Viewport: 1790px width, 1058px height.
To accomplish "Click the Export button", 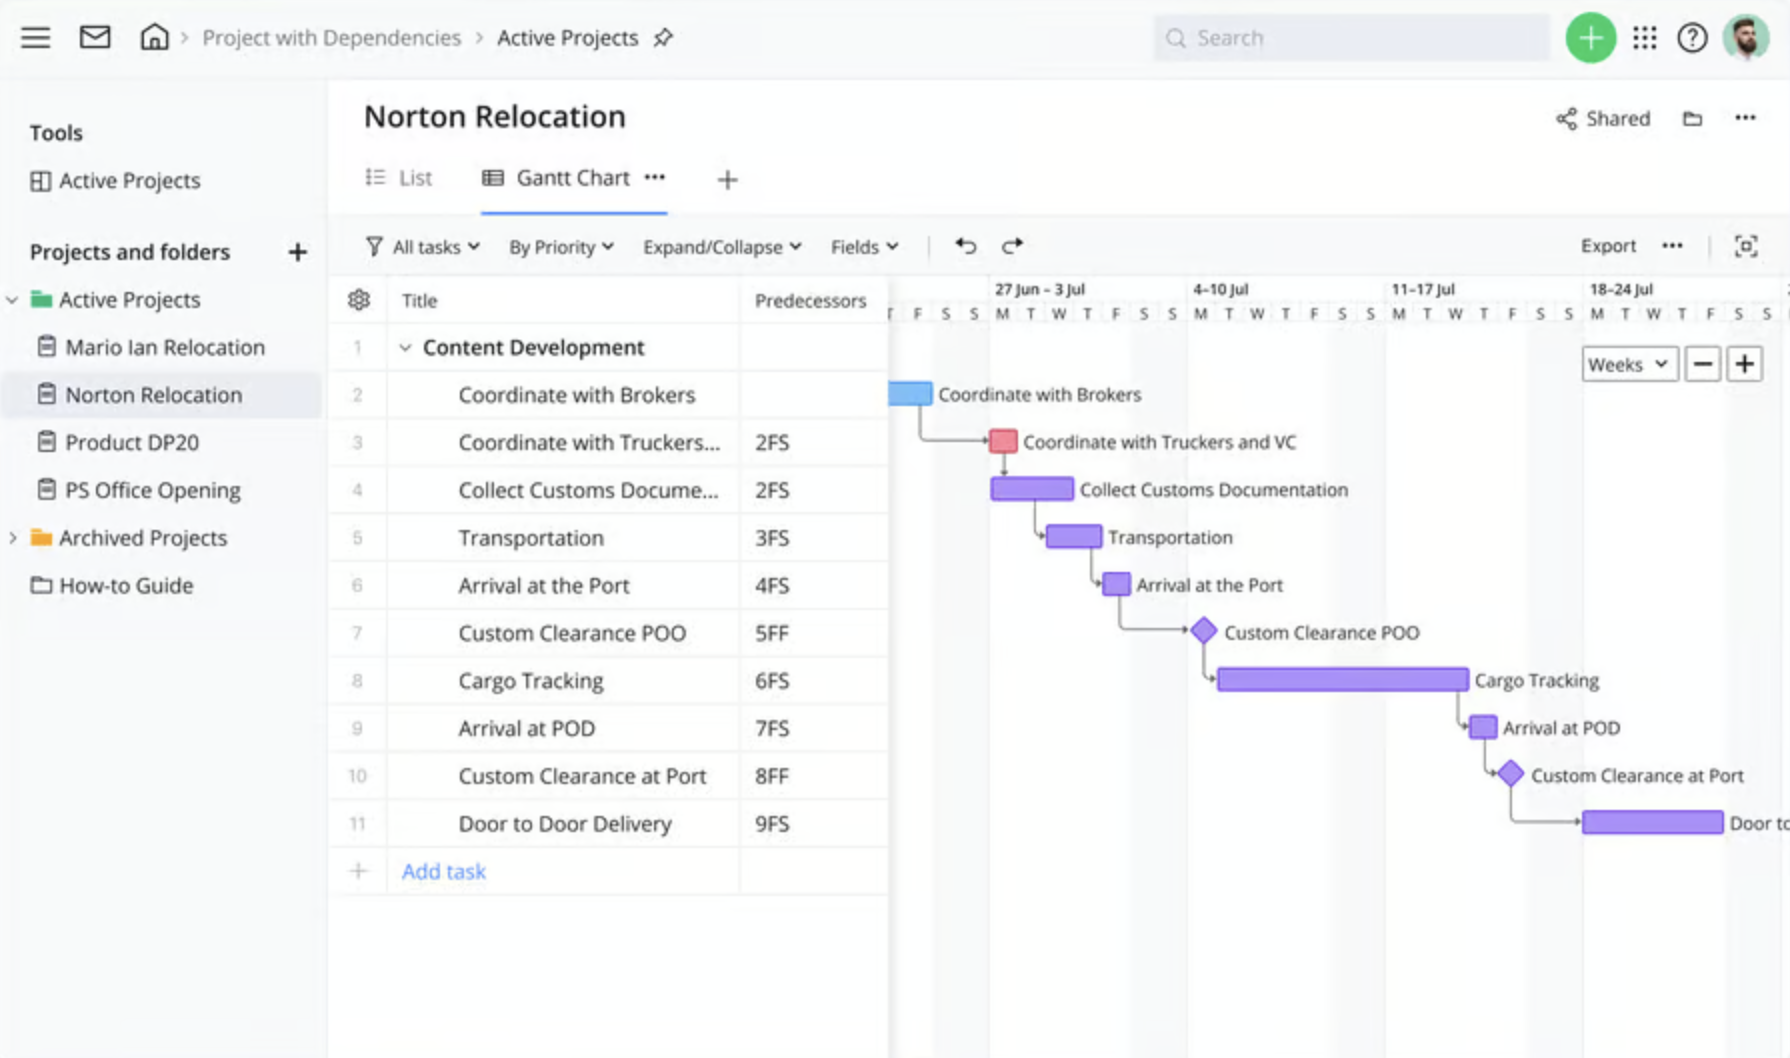I will tap(1607, 246).
